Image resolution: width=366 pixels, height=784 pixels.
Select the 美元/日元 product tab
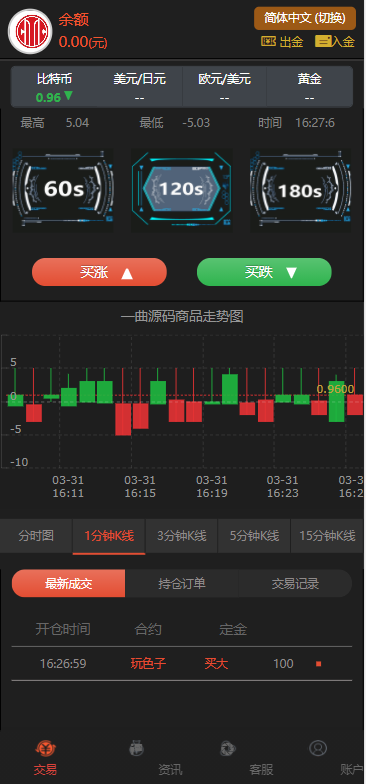(140, 87)
